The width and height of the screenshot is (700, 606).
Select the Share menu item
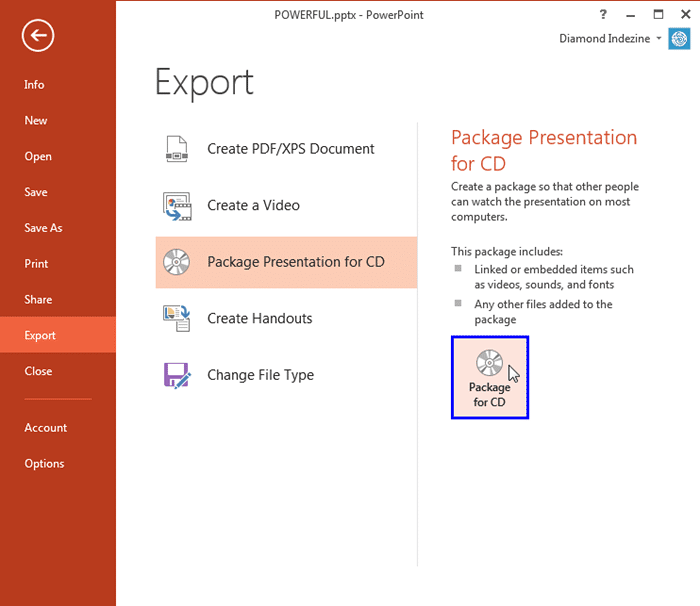tap(38, 300)
